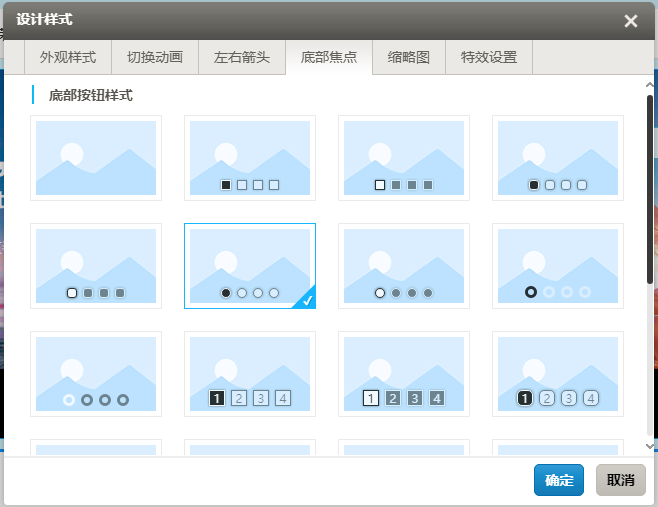
Task: Choose square dots style with black first square
Action: point(250,158)
